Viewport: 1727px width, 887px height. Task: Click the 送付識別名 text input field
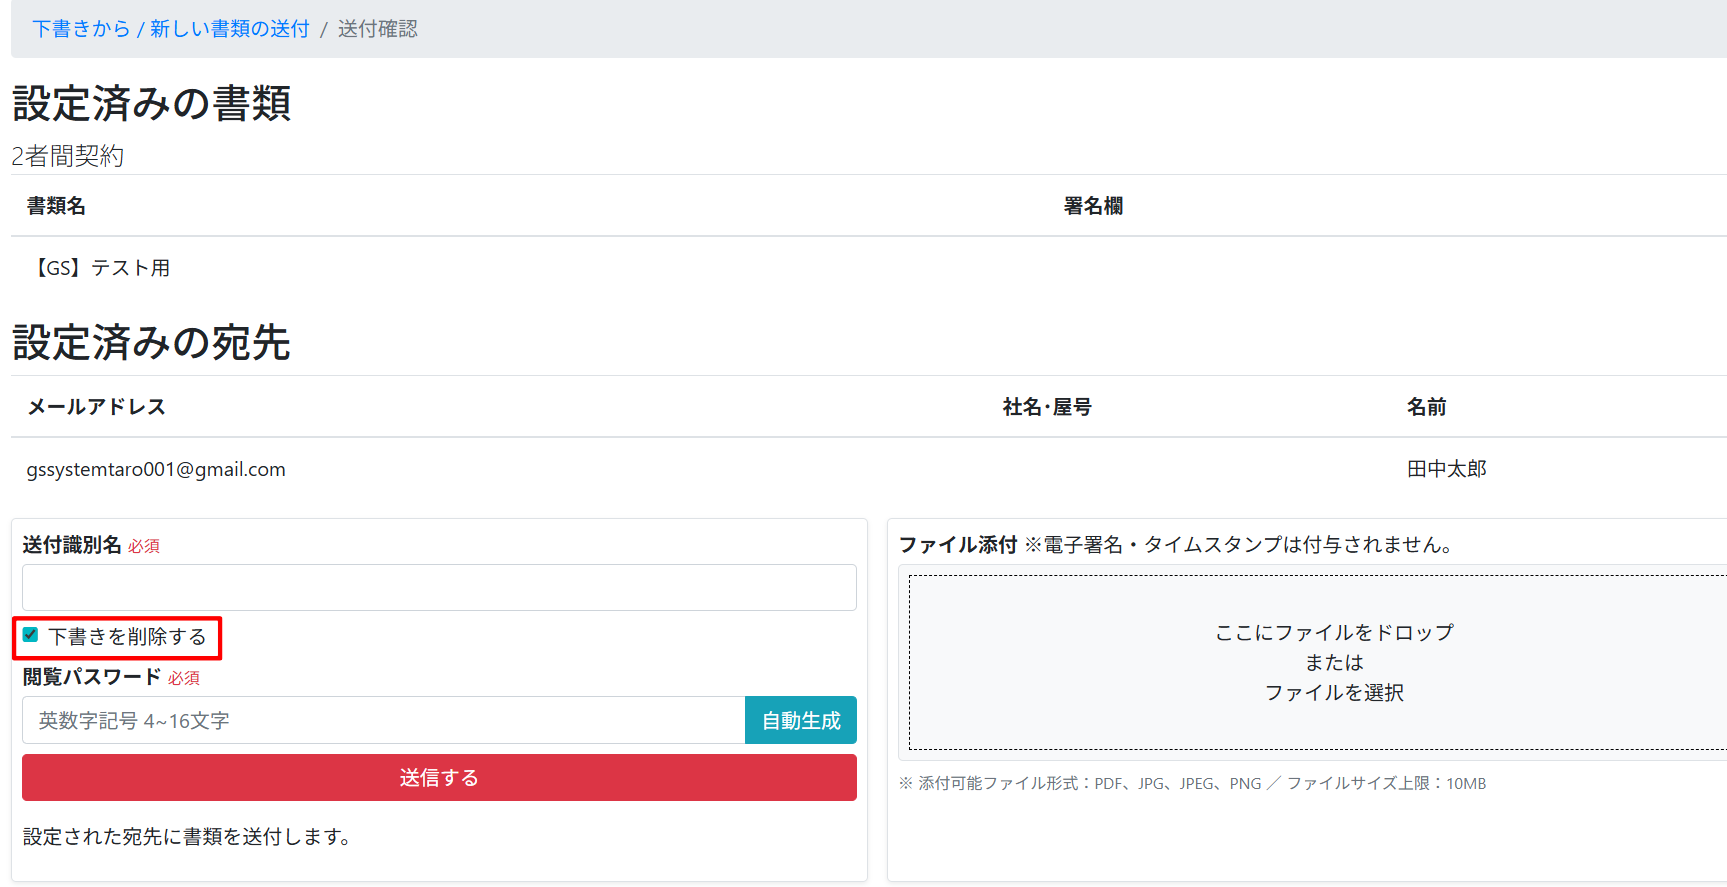point(439,588)
